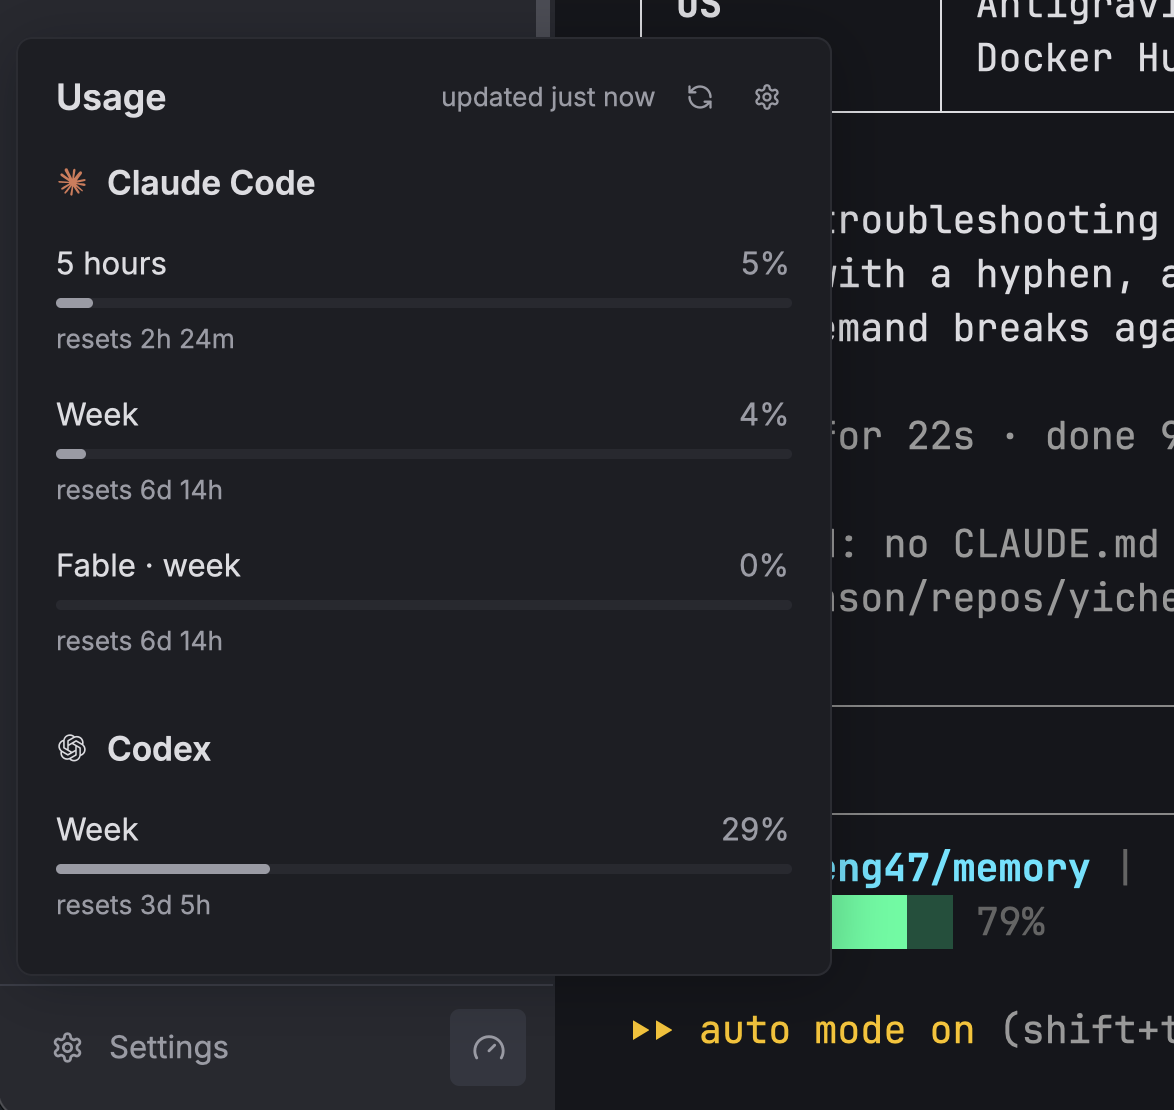Click the 'auto mode on' status text
The width and height of the screenshot is (1174, 1110).
pos(837,1031)
